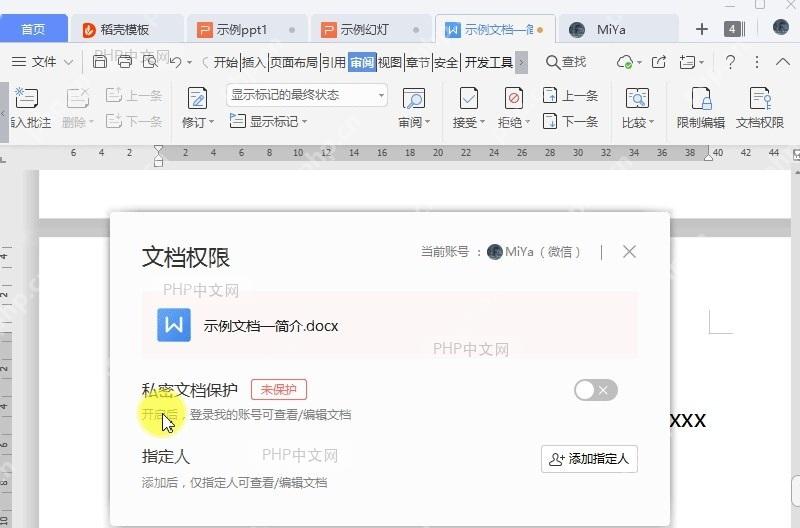This screenshot has width=800, height=528.
Task: Click the print icon in quick toolbar
Action: click(124, 62)
